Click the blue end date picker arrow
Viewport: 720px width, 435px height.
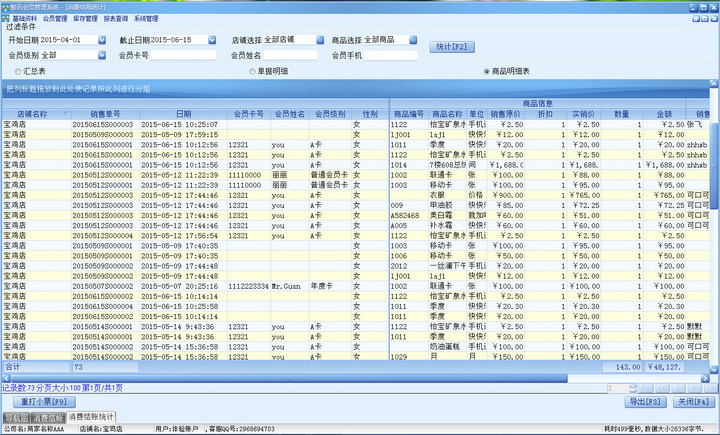[211, 40]
